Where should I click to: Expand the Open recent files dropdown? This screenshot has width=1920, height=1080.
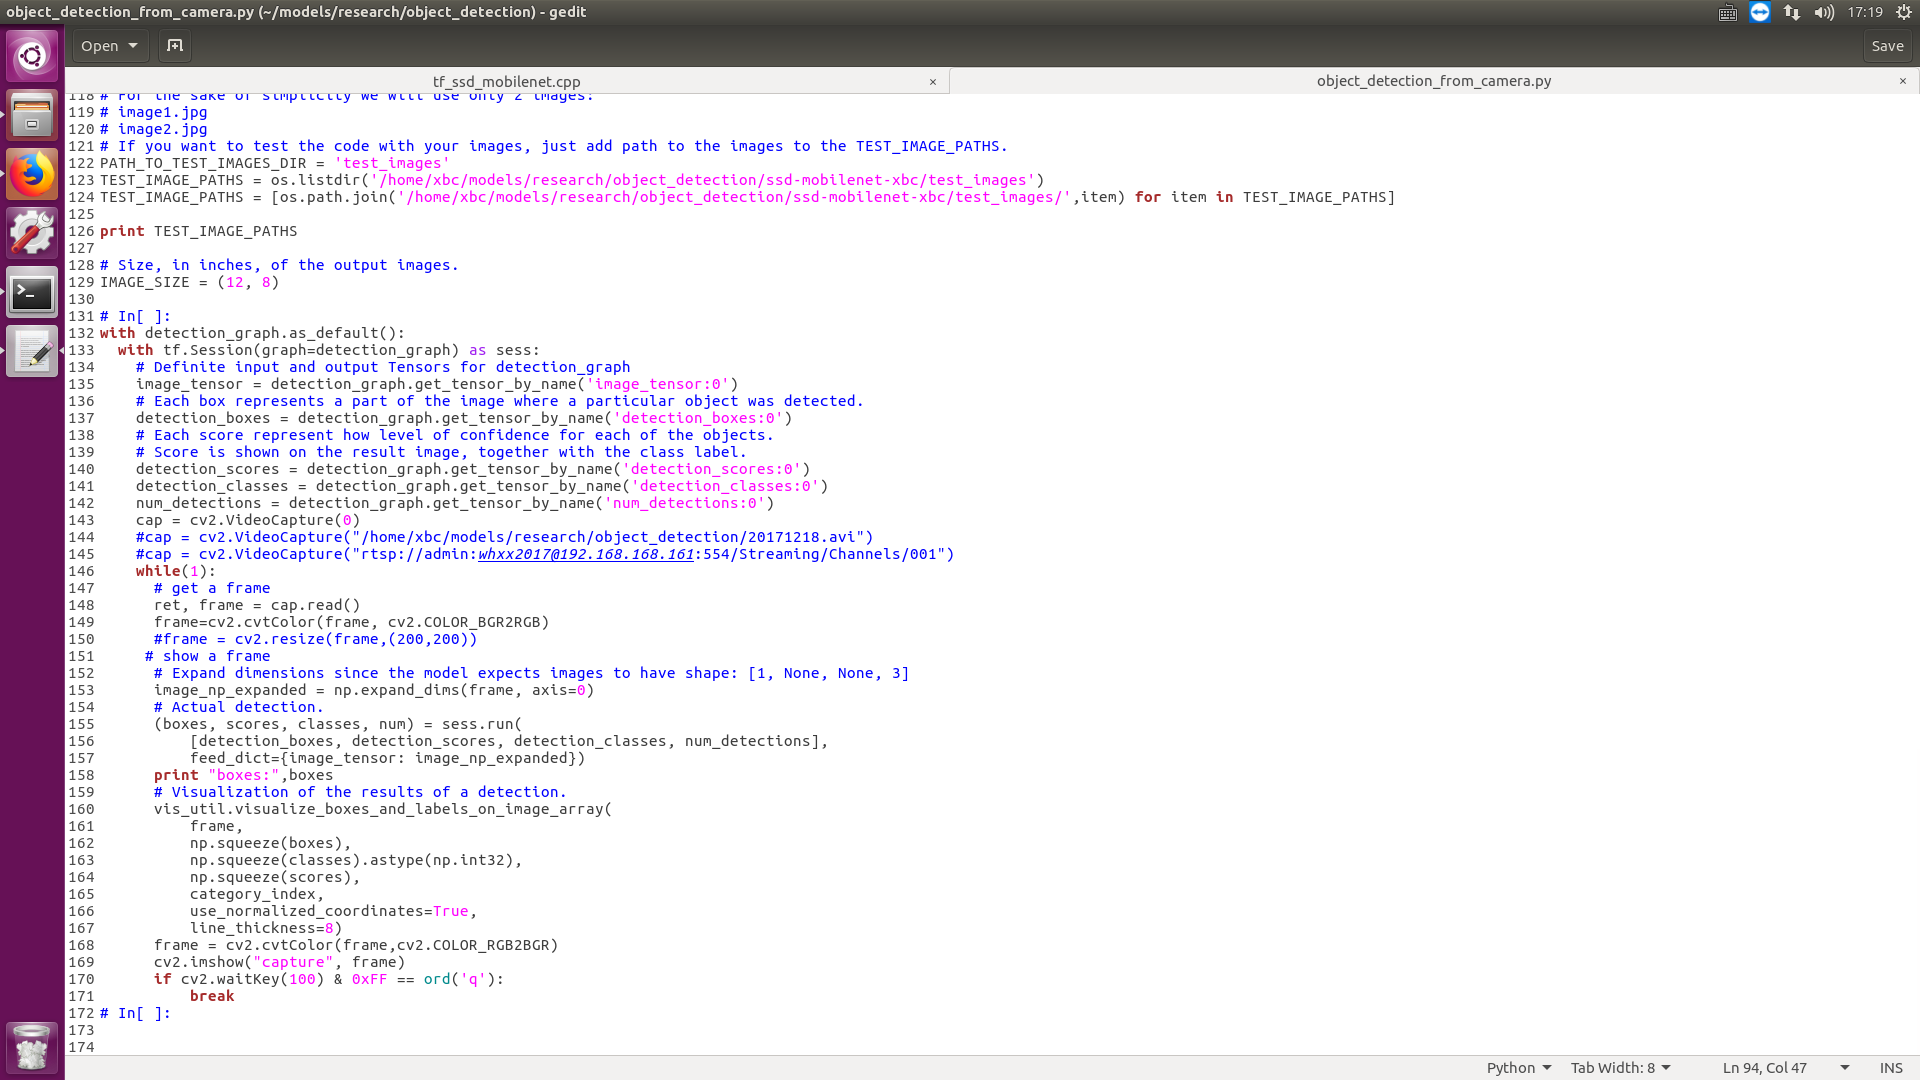[x=110, y=46]
